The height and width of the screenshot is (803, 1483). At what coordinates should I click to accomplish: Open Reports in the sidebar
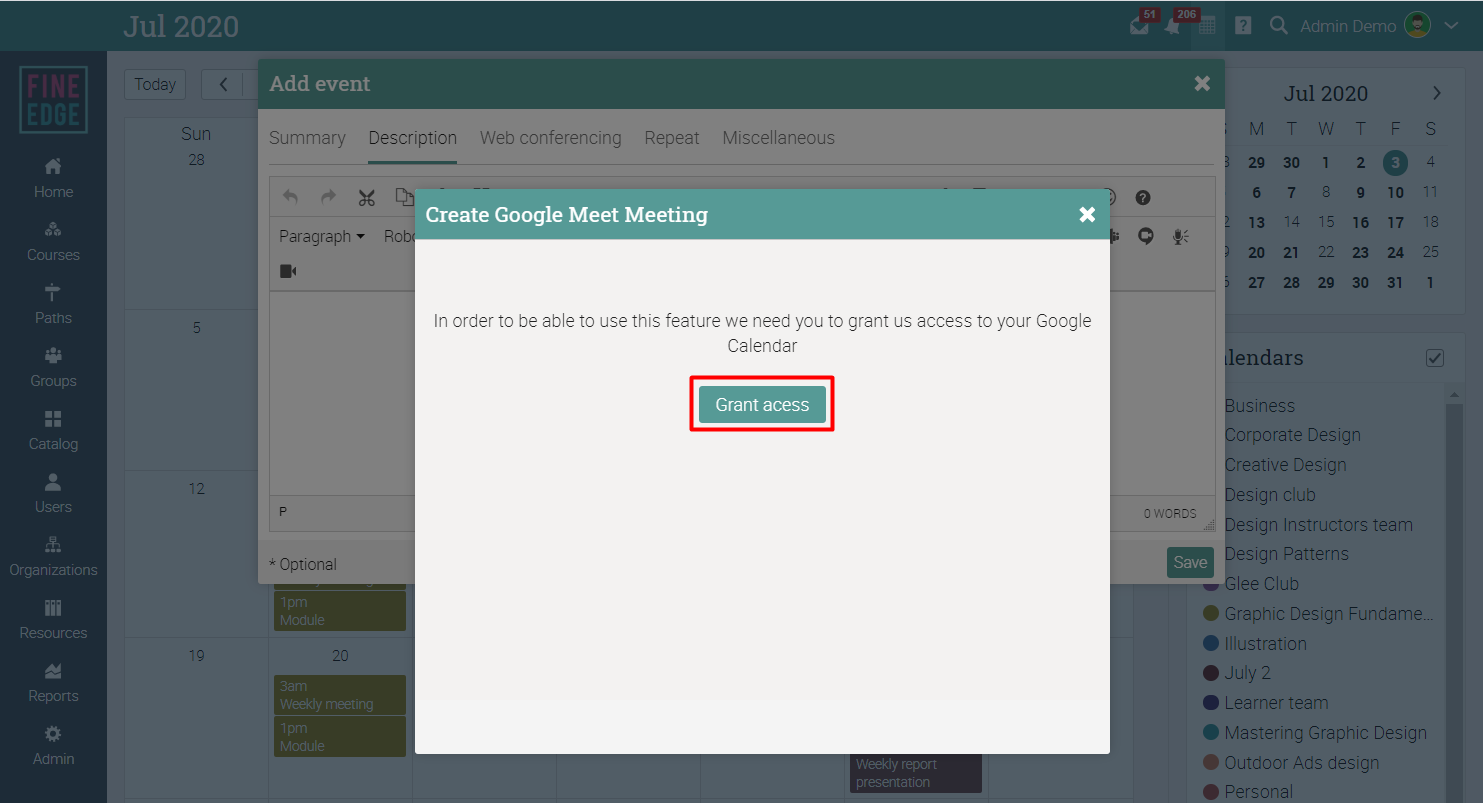point(53,682)
